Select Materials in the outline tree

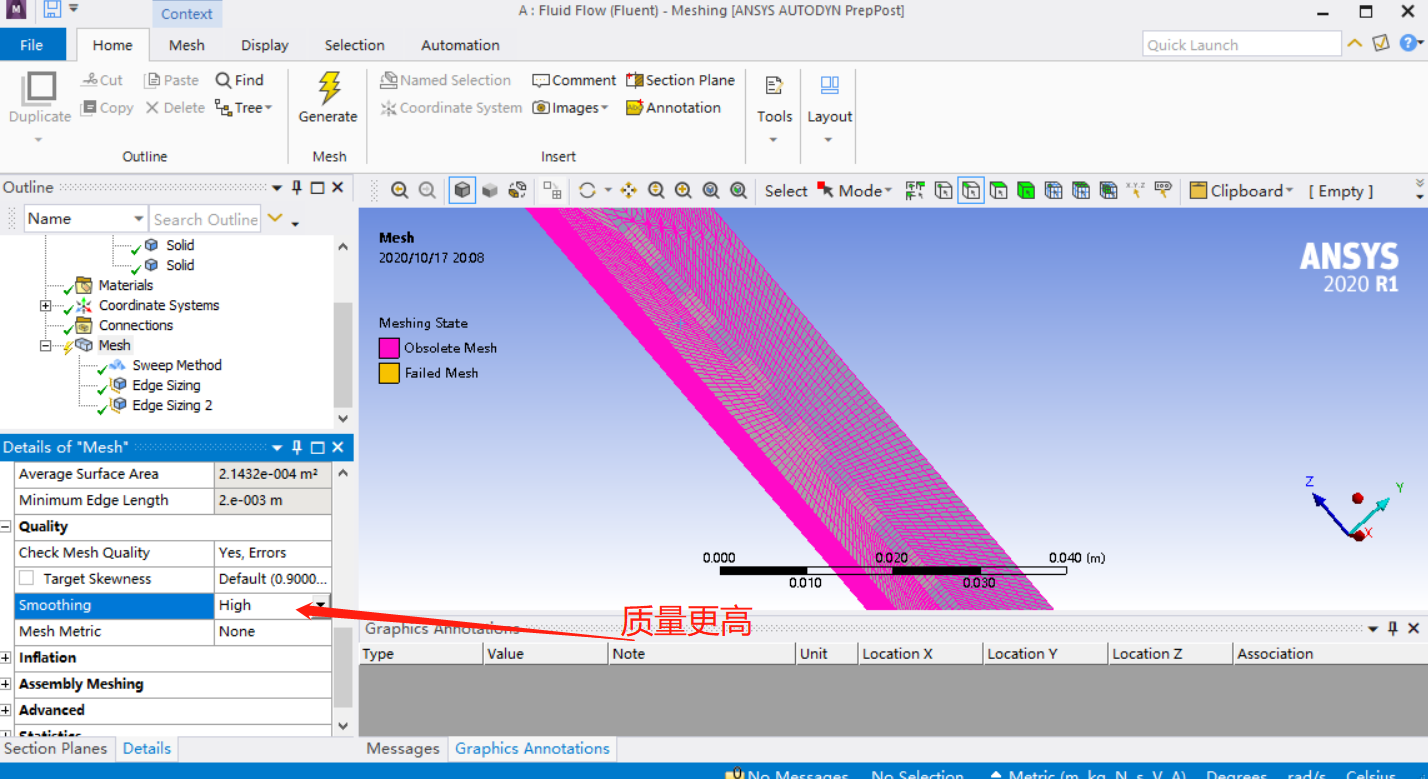coord(126,285)
